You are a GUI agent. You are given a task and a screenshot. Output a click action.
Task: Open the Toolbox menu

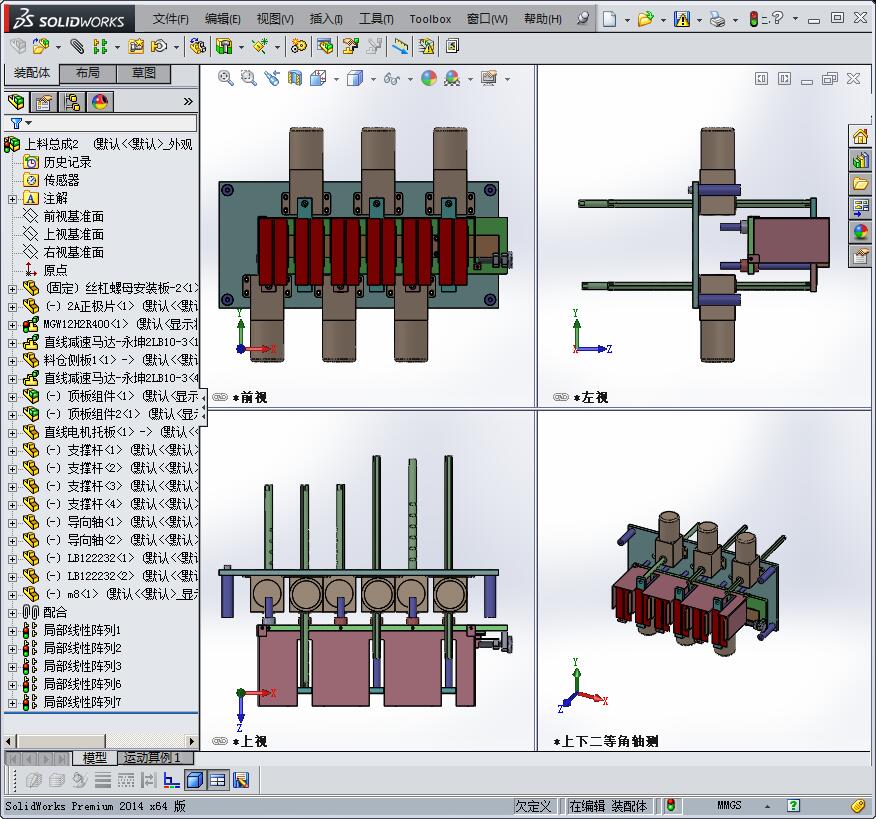tap(430, 19)
